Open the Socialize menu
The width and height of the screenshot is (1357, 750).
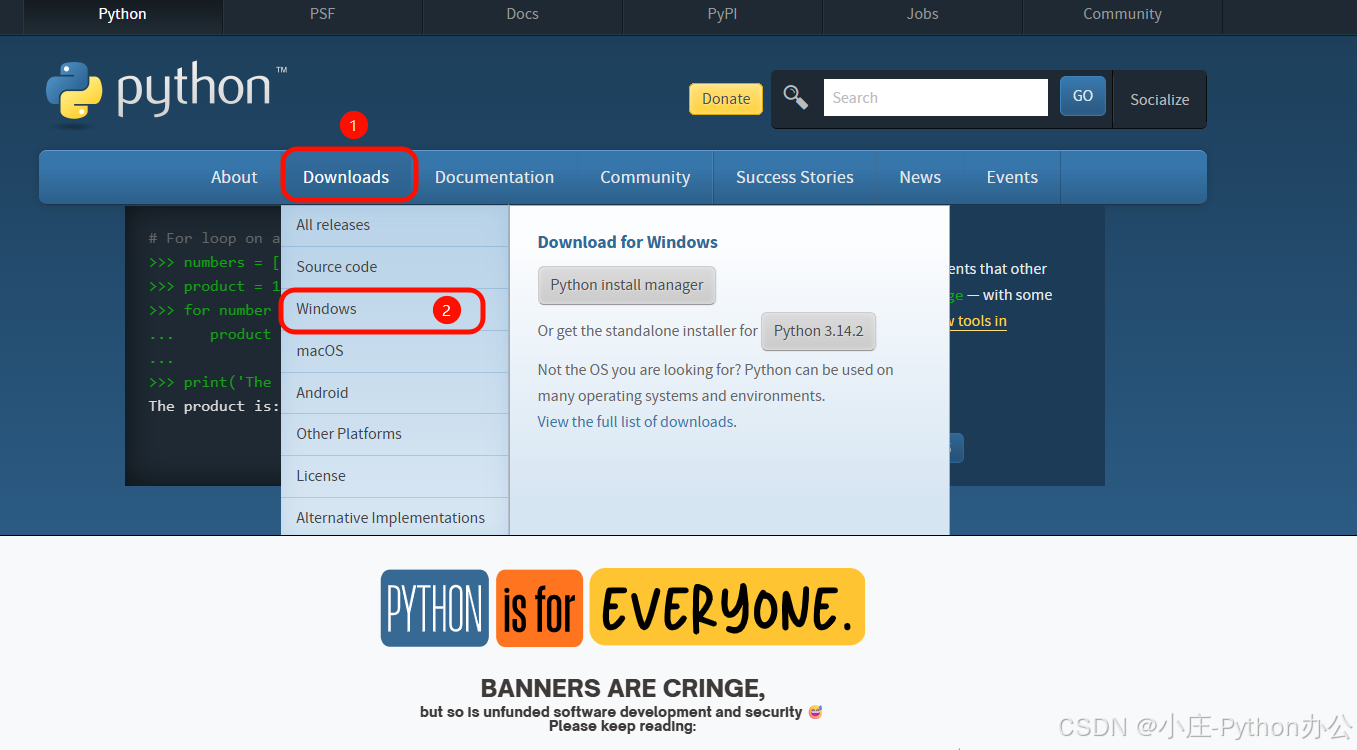point(1159,99)
